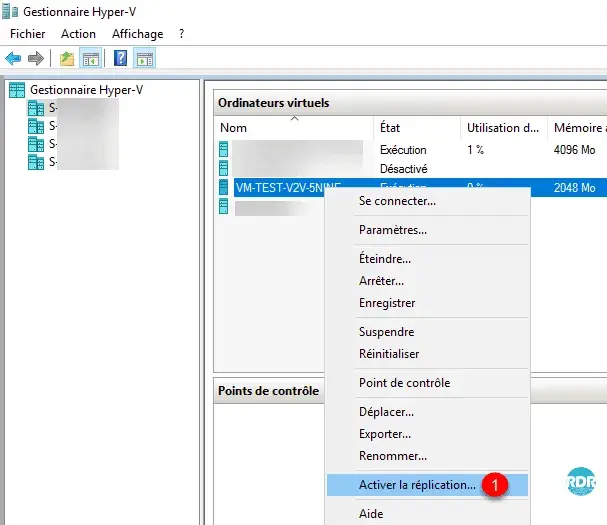The width and height of the screenshot is (607, 525).
Task: Select Paramètres... in the context menu
Action: 393,230
